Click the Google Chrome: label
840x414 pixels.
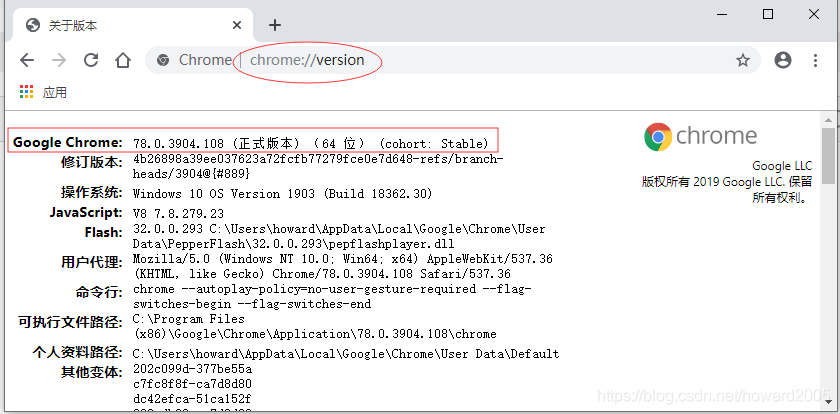[68, 142]
